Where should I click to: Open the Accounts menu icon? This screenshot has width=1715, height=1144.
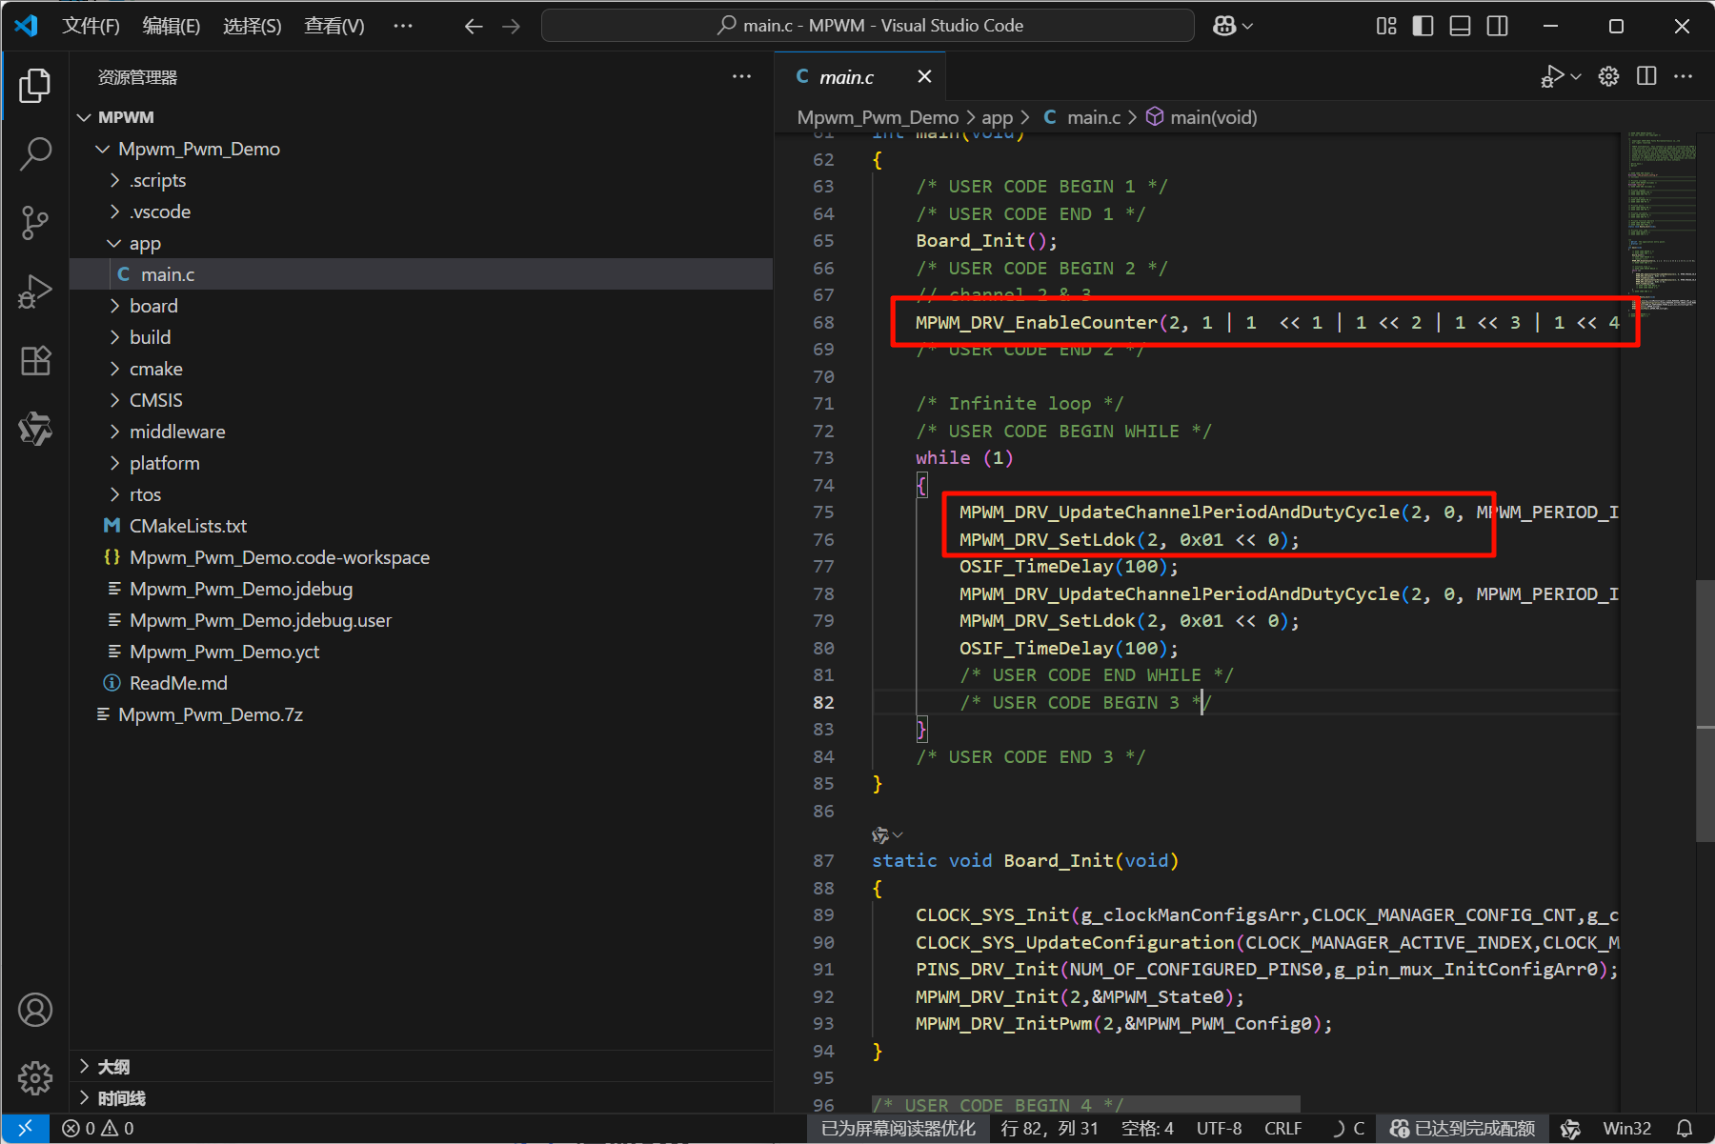click(35, 1010)
